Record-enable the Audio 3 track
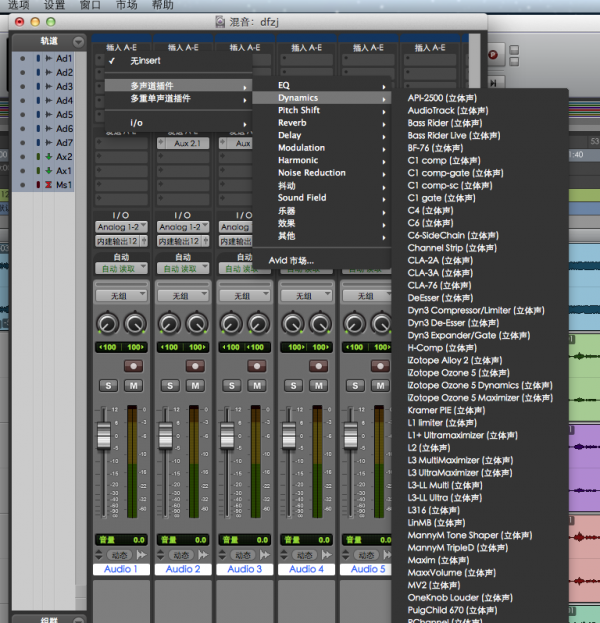The width and height of the screenshot is (600, 623). pyautogui.click(x=257, y=366)
